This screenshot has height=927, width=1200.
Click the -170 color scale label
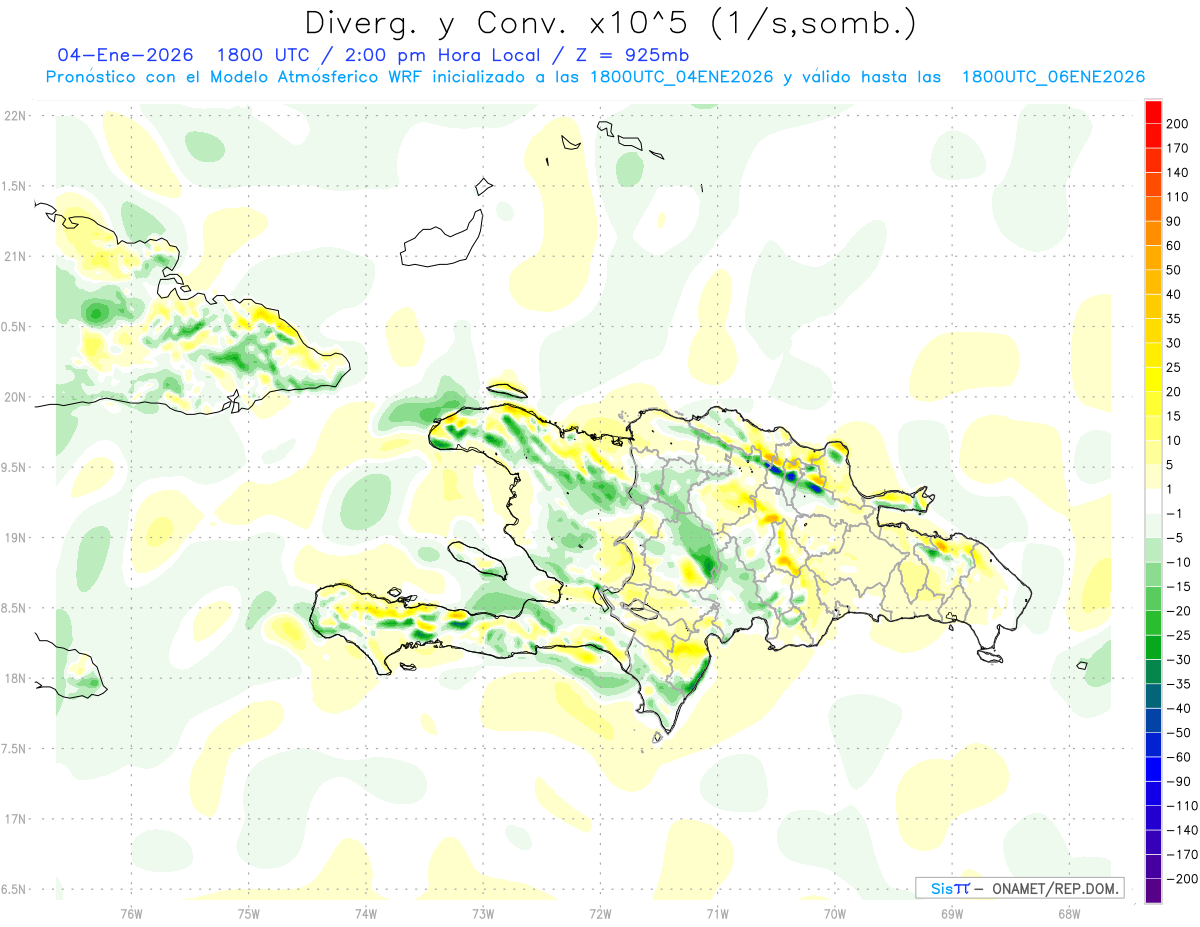pos(1183,854)
